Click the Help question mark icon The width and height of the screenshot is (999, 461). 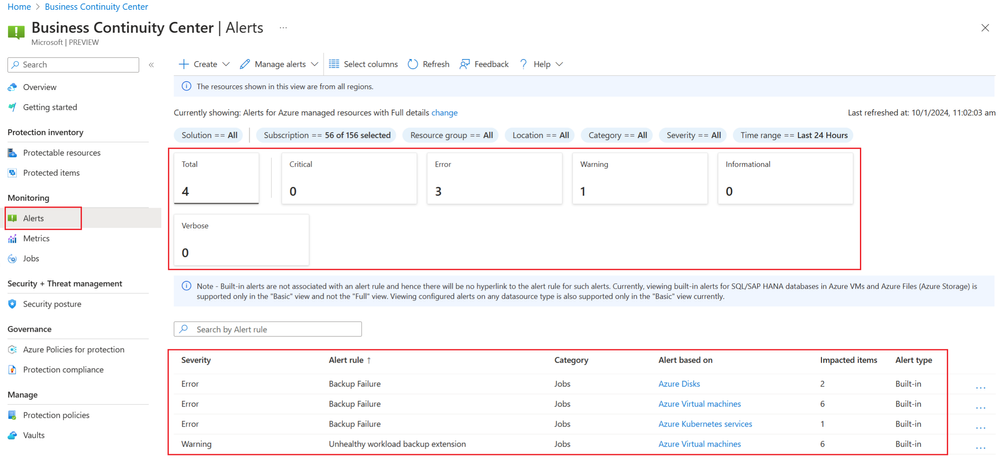coord(524,64)
